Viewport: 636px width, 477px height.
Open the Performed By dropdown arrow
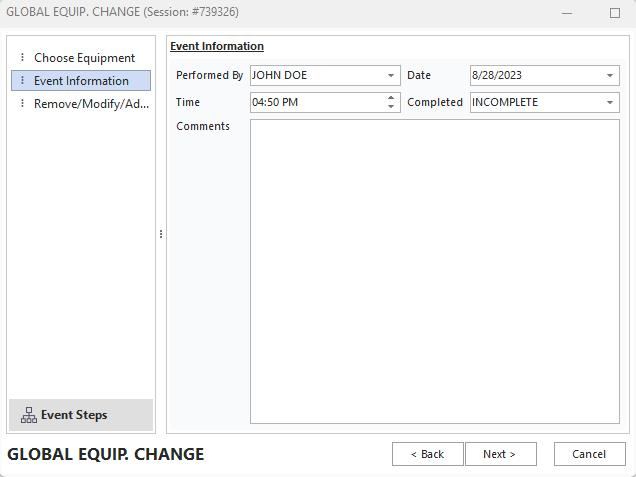click(391, 75)
